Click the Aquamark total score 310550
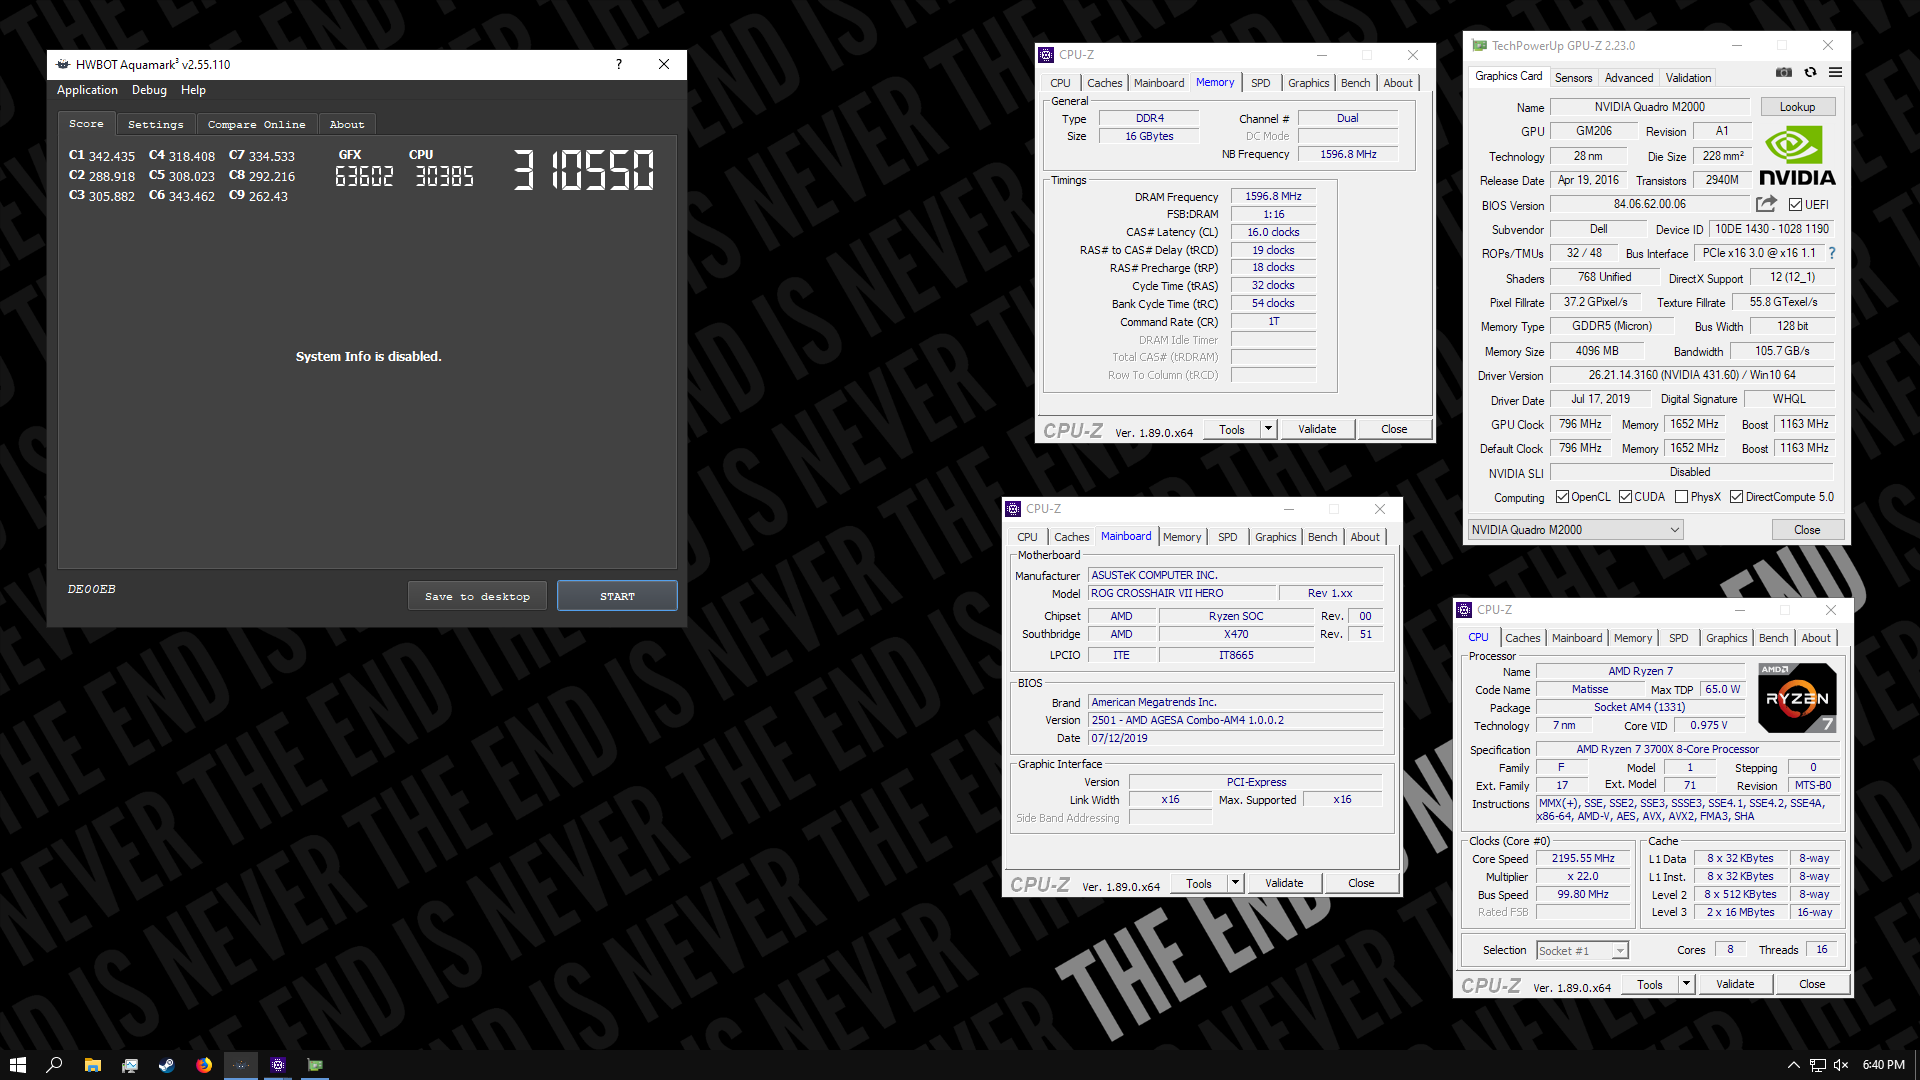The image size is (1920, 1080). point(583,170)
